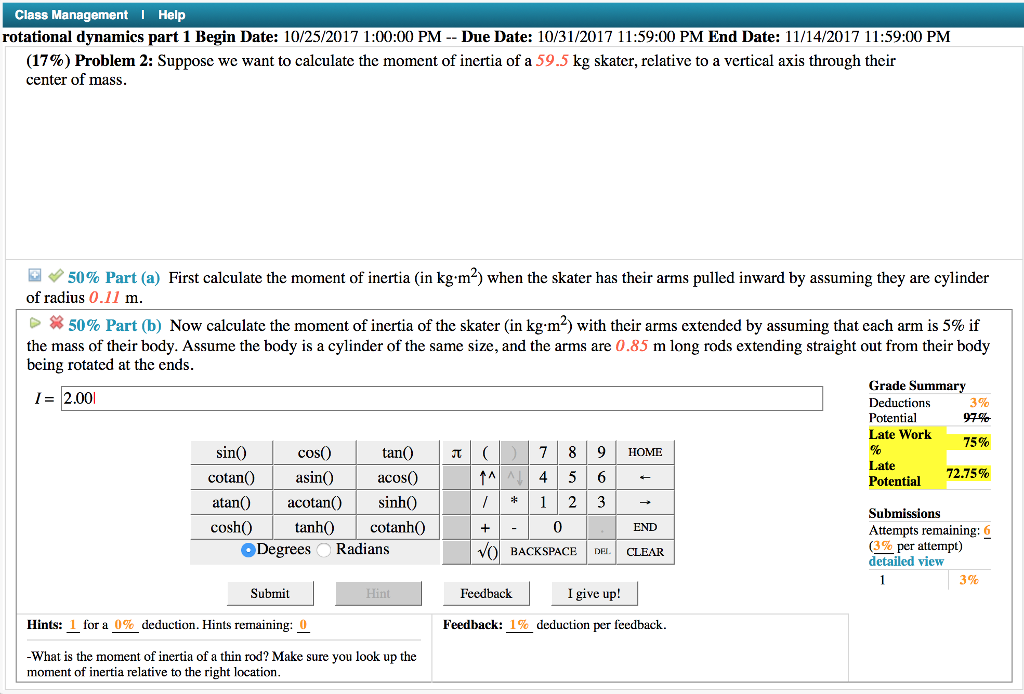Click the I give up! button

(x=594, y=593)
